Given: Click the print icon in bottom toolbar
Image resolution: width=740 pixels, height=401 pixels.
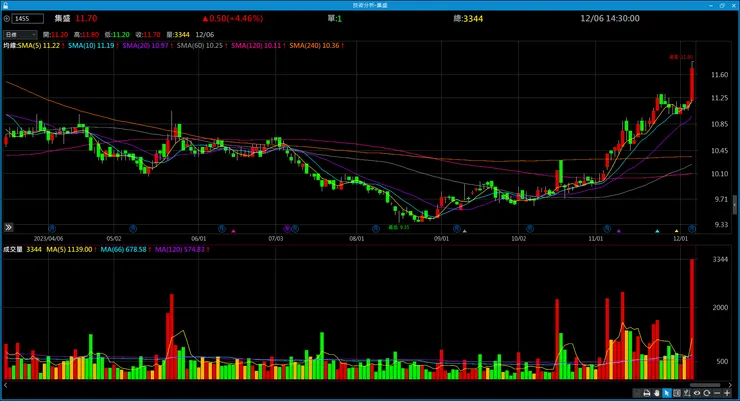Looking at the screenshot, I should pos(647,393).
